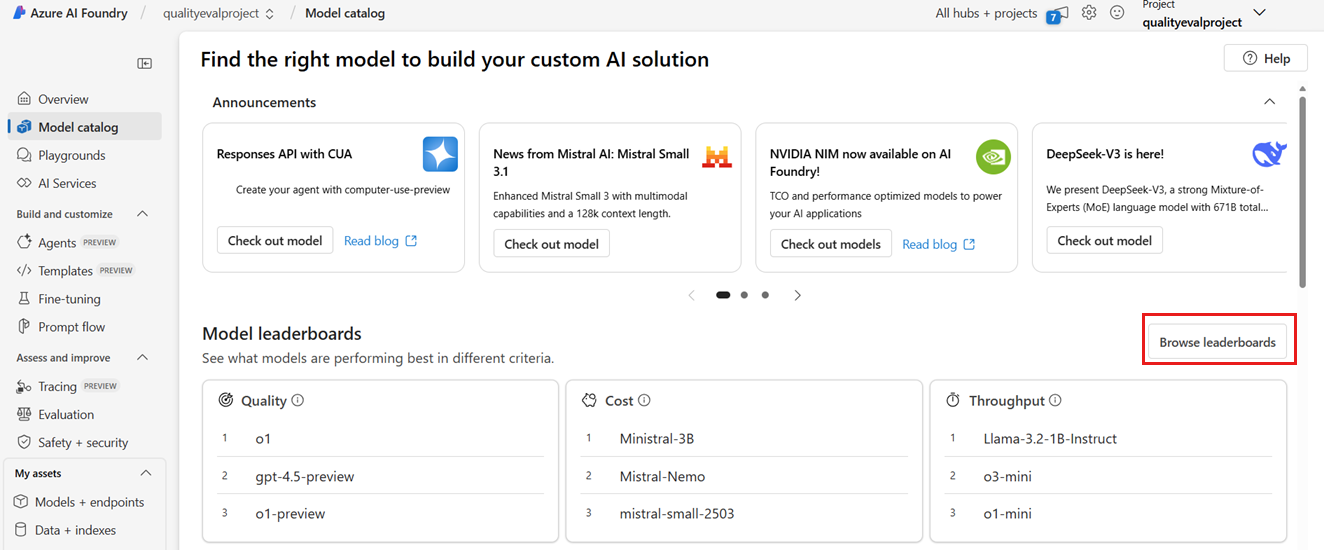The width and height of the screenshot is (1324, 550).
Task: Show next announcements with right arrow
Action: [797, 295]
